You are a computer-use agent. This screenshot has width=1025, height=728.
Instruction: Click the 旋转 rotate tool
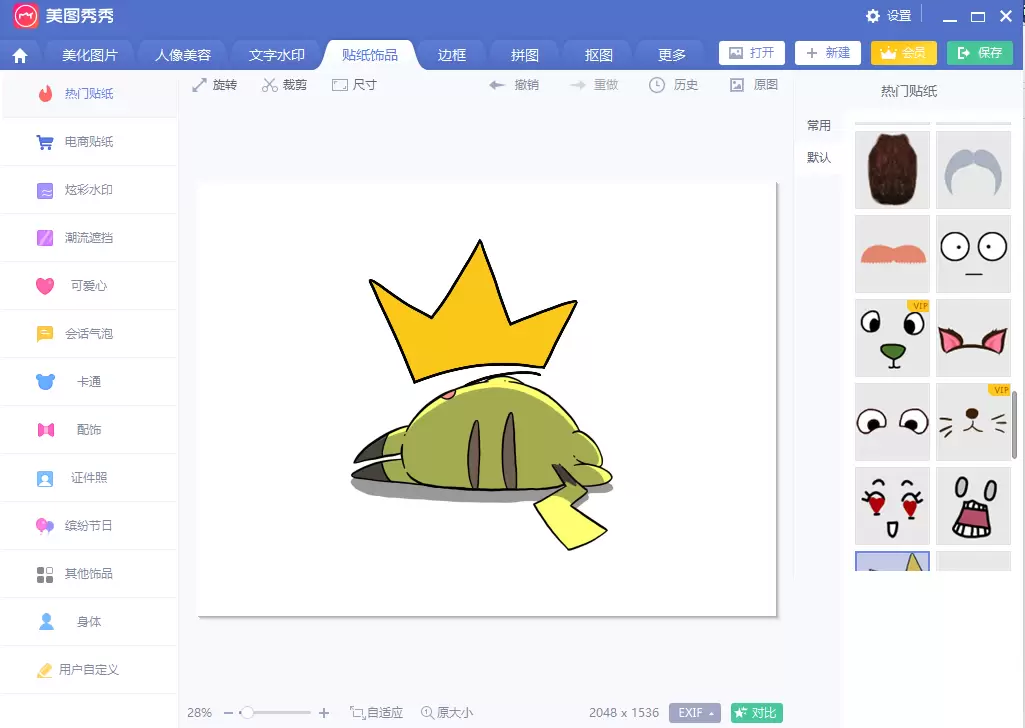pos(214,85)
